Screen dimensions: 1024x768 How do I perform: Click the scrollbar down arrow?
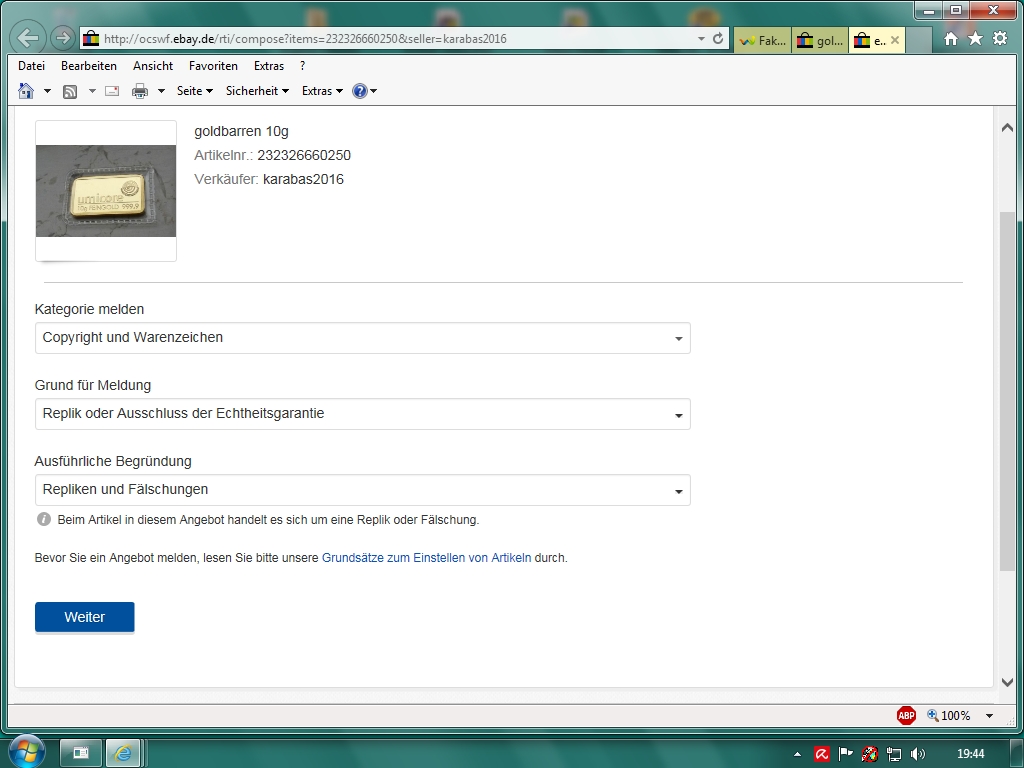1007,682
